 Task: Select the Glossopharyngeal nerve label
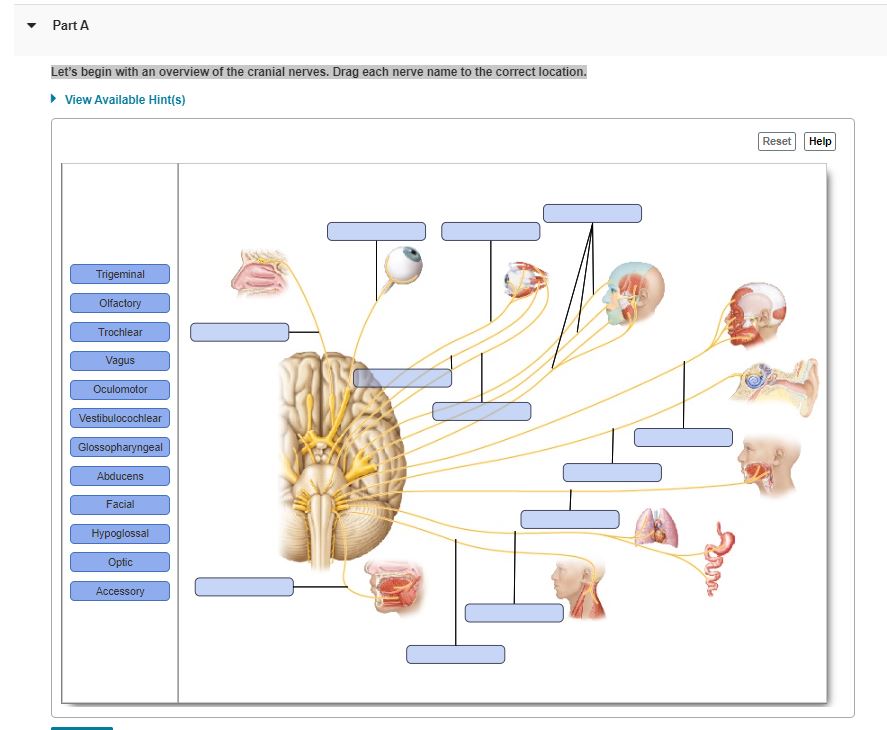120,447
